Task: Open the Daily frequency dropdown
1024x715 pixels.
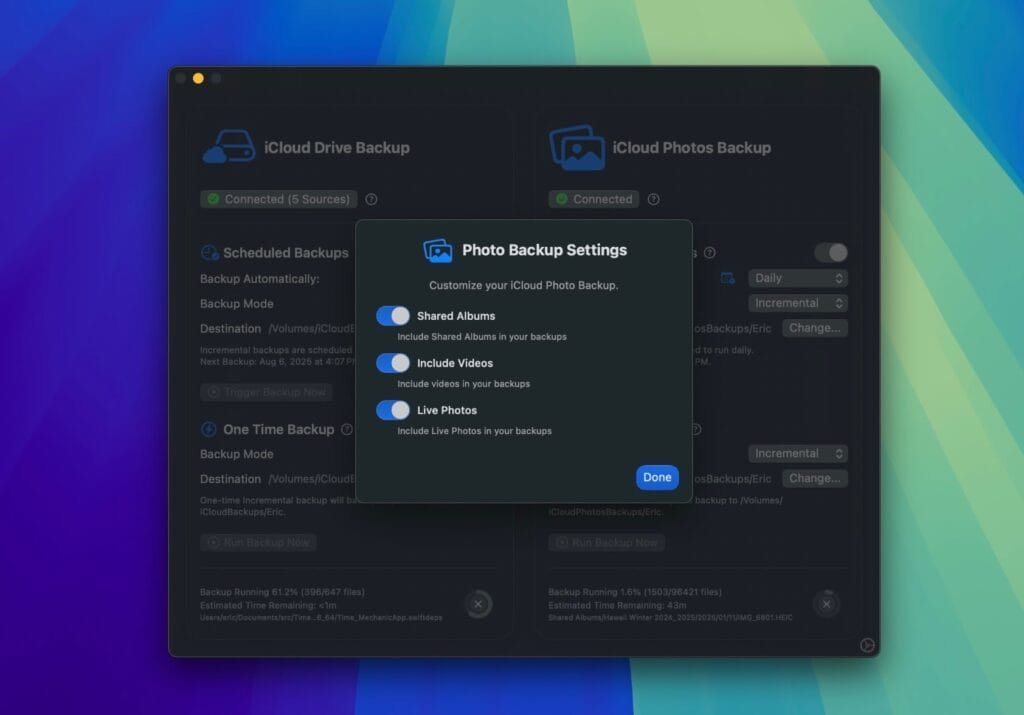Action: click(x=798, y=278)
